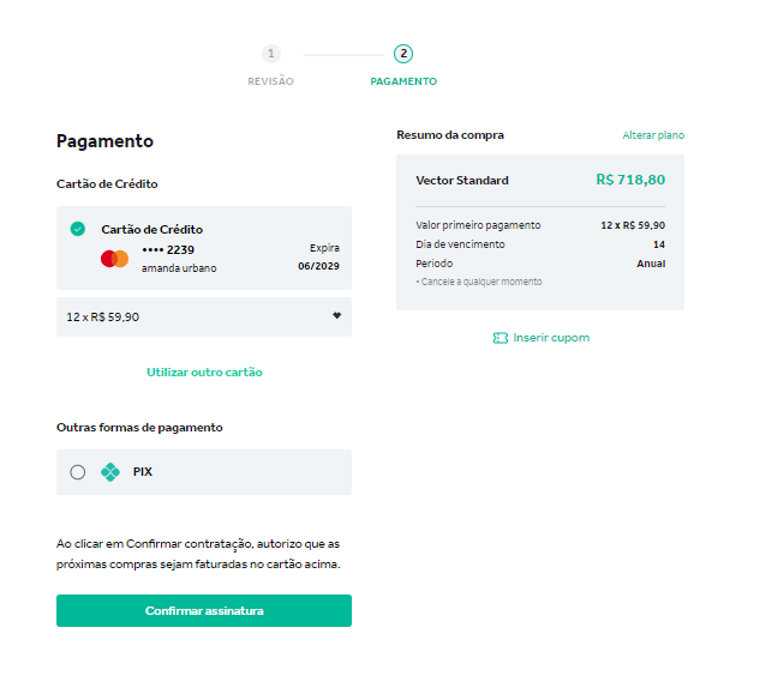760x694 pixels.
Task: Open the Alterar plano link
Action: pyautogui.click(x=653, y=135)
